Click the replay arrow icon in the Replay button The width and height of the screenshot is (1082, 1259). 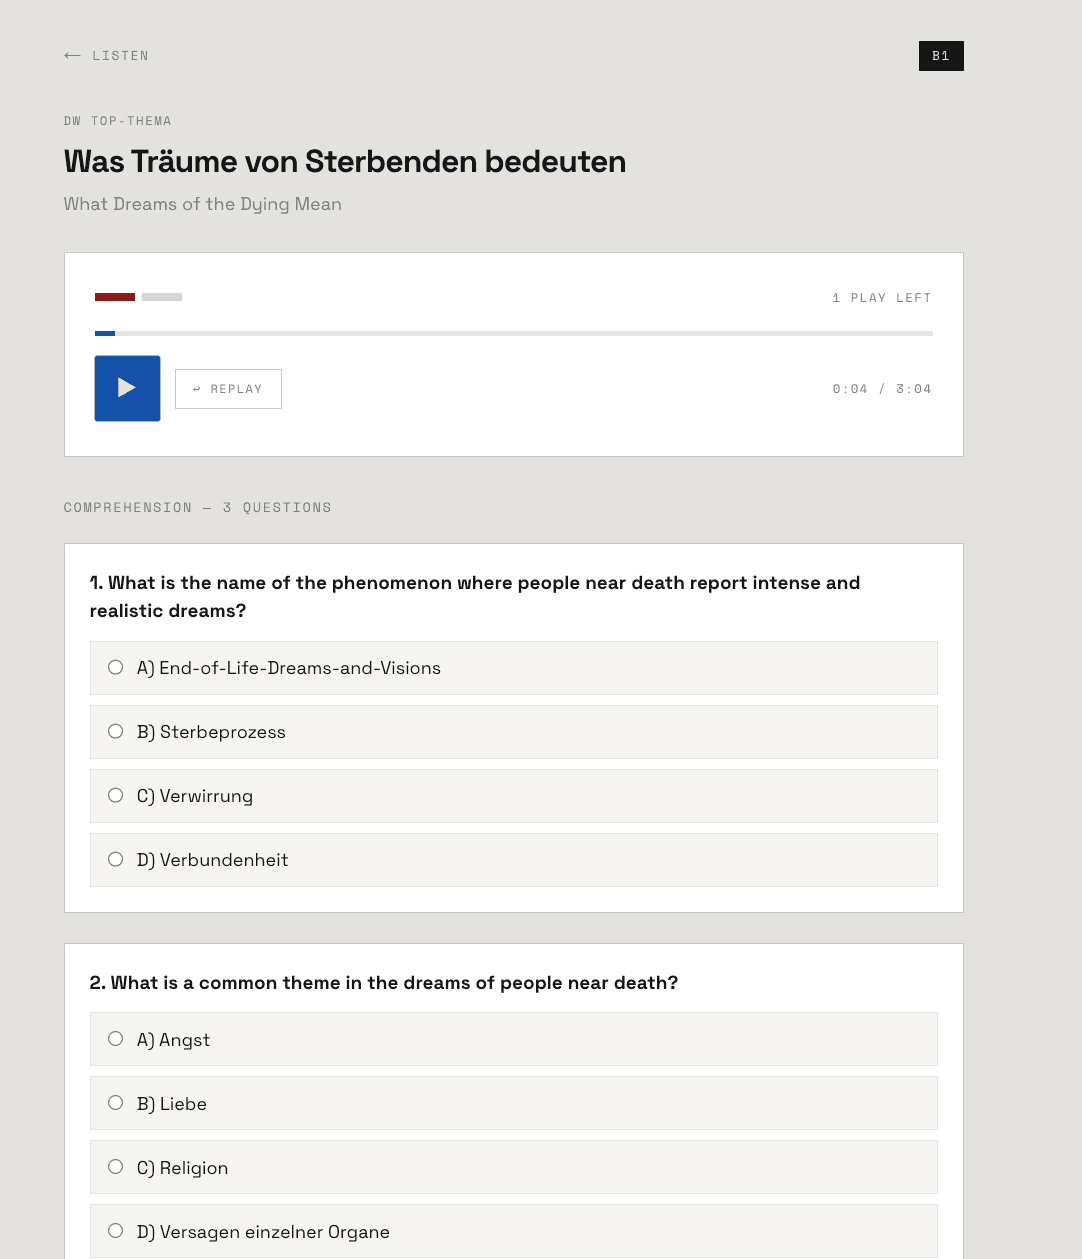[197, 389]
